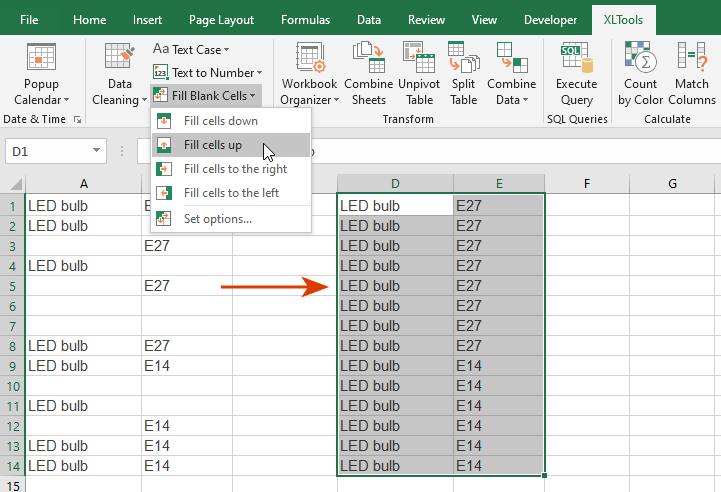The width and height of the screenshot is (721, 492).
Task: Select column E header
Action: (499, 184)
